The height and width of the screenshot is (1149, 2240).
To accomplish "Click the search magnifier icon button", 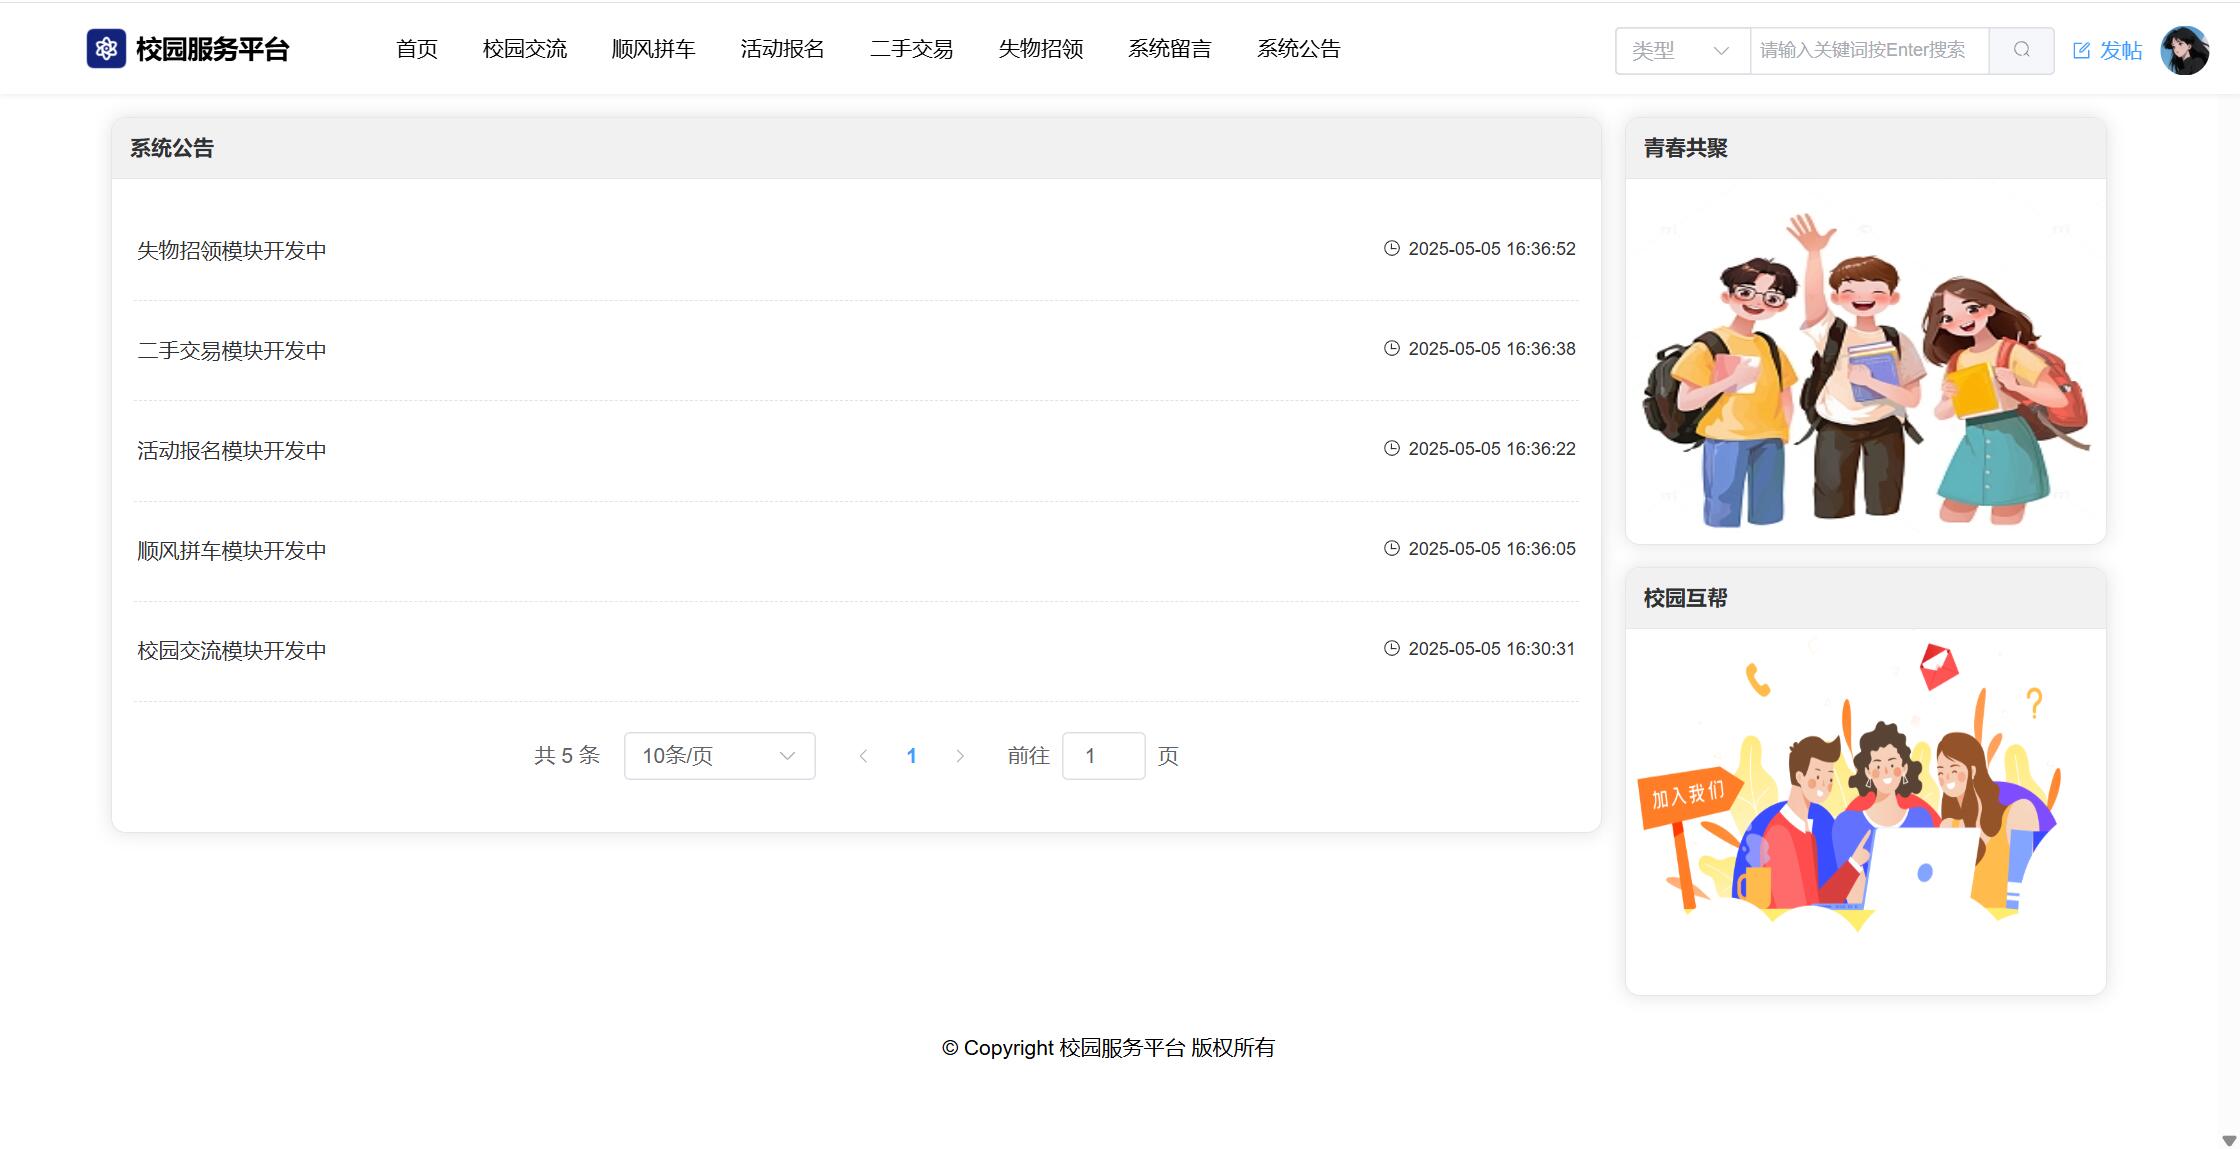I will pyautogui.click(x=2021, y=50).
